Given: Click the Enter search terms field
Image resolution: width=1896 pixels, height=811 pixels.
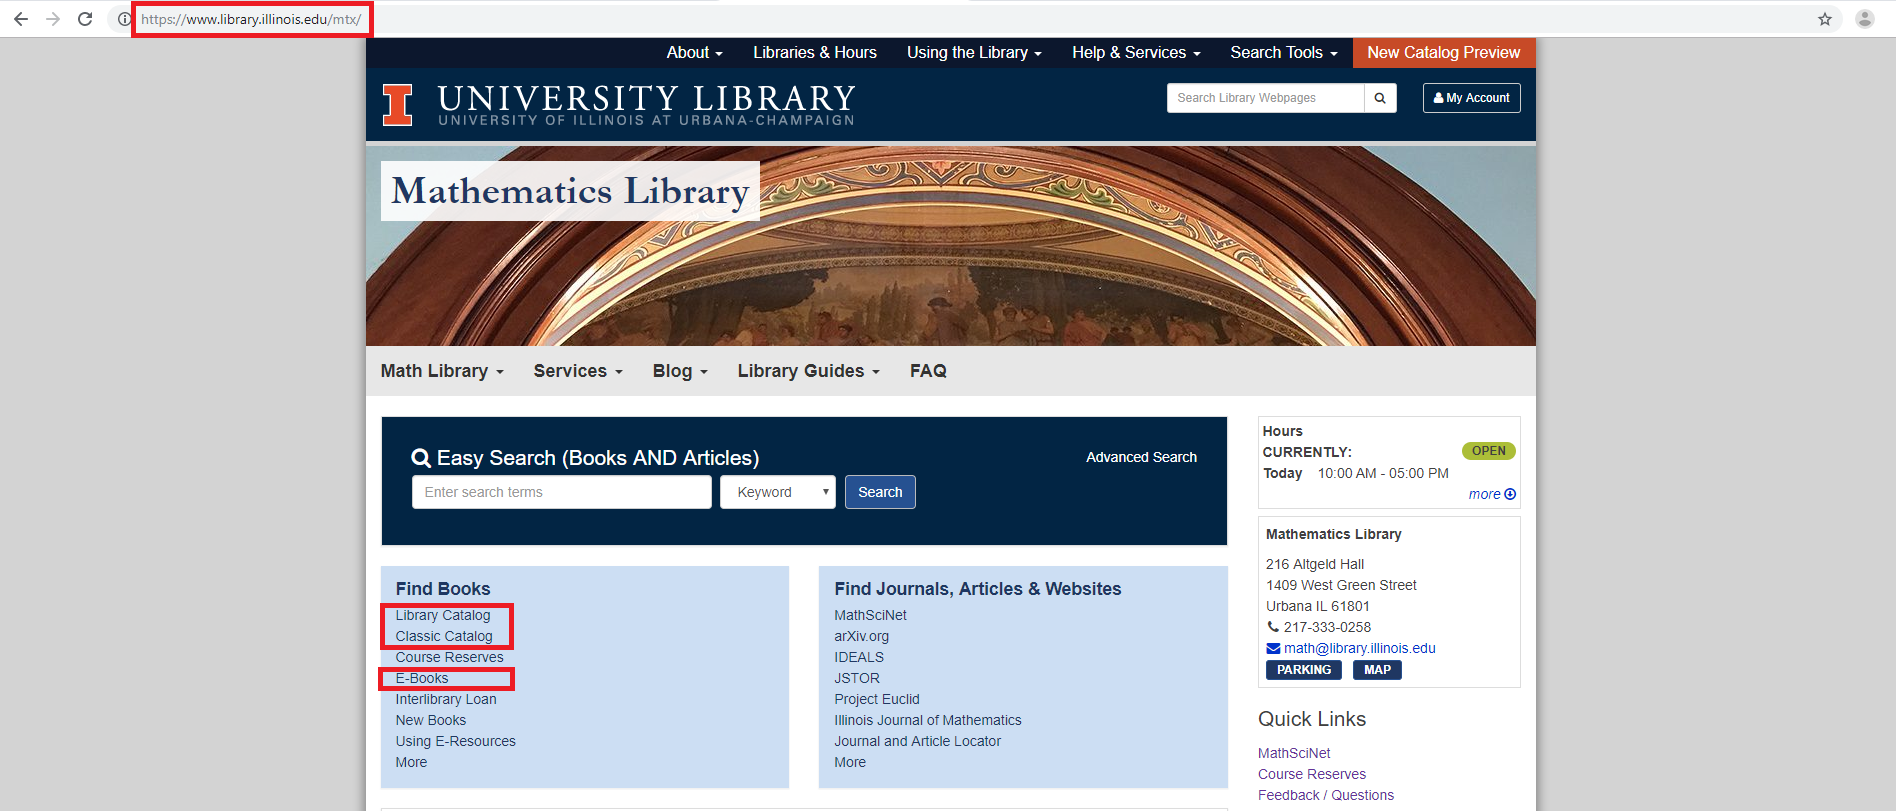Looking at the screenshot, I should tap(561, 492).
